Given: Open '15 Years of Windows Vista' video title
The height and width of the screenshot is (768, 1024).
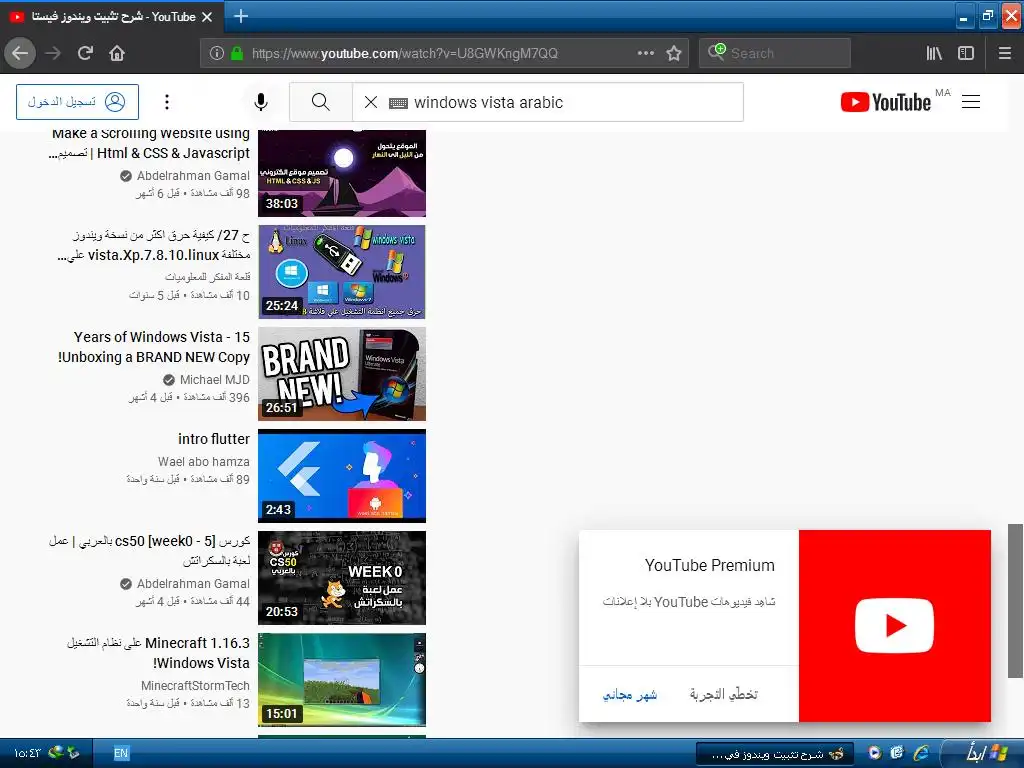Looking at the screenshot, I should [x=154, y=347].
